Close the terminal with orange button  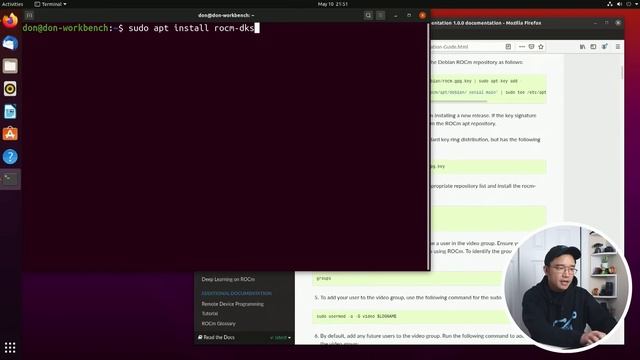click(x=422, y=16)
